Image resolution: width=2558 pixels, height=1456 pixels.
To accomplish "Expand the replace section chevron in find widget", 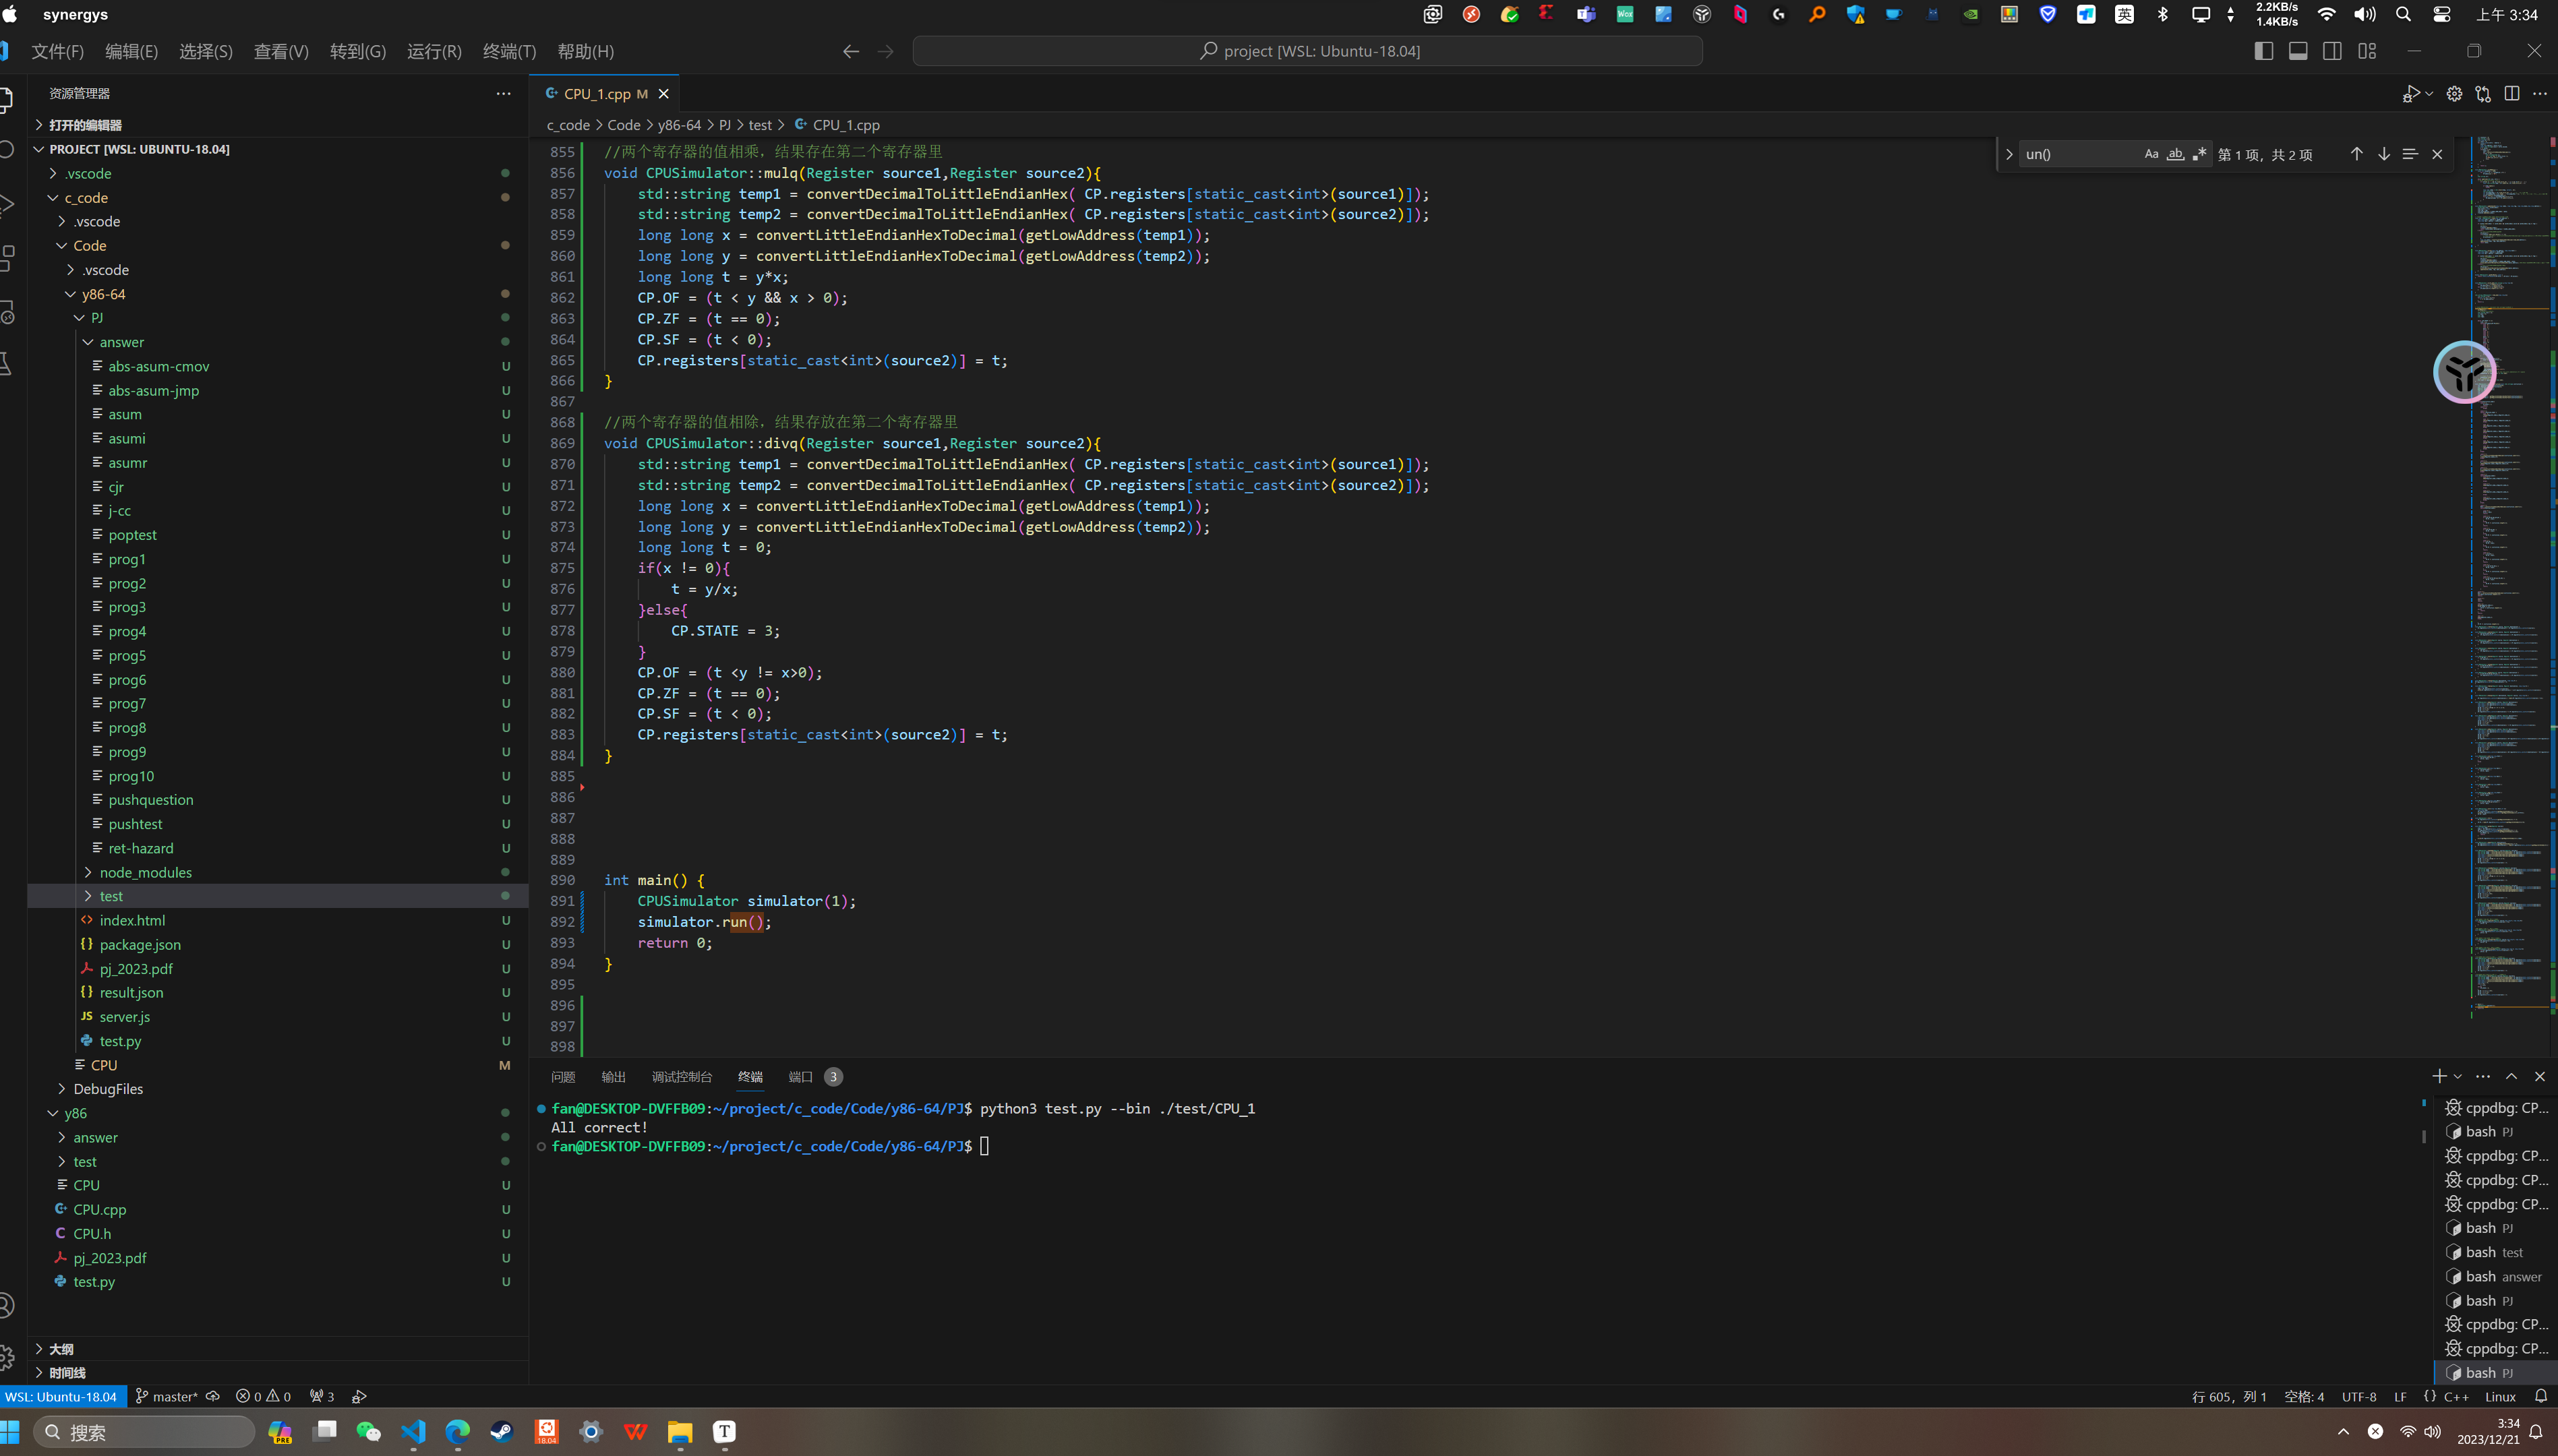I will tap(2010, 153).
